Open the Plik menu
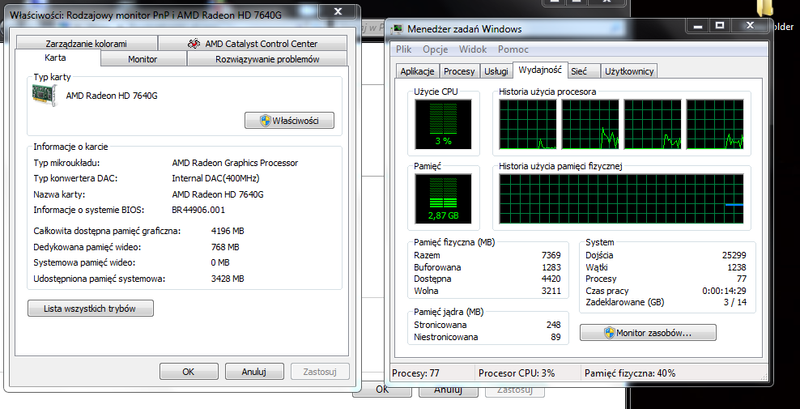This screenshot has width=800, height=409. (x=404, y=49)
